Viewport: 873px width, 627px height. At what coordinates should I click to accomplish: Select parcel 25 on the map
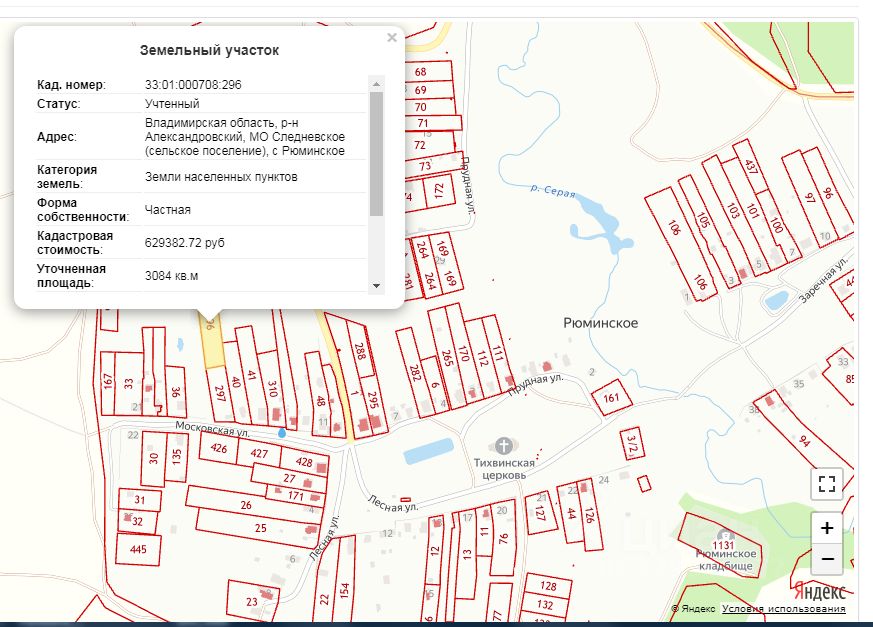(260, 527)
